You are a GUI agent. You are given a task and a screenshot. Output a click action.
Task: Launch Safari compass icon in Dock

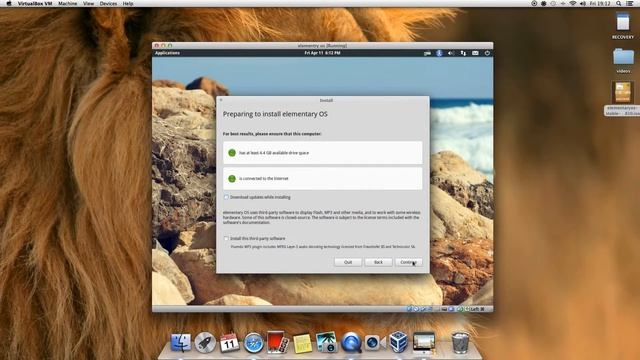(x=253, y=342)
